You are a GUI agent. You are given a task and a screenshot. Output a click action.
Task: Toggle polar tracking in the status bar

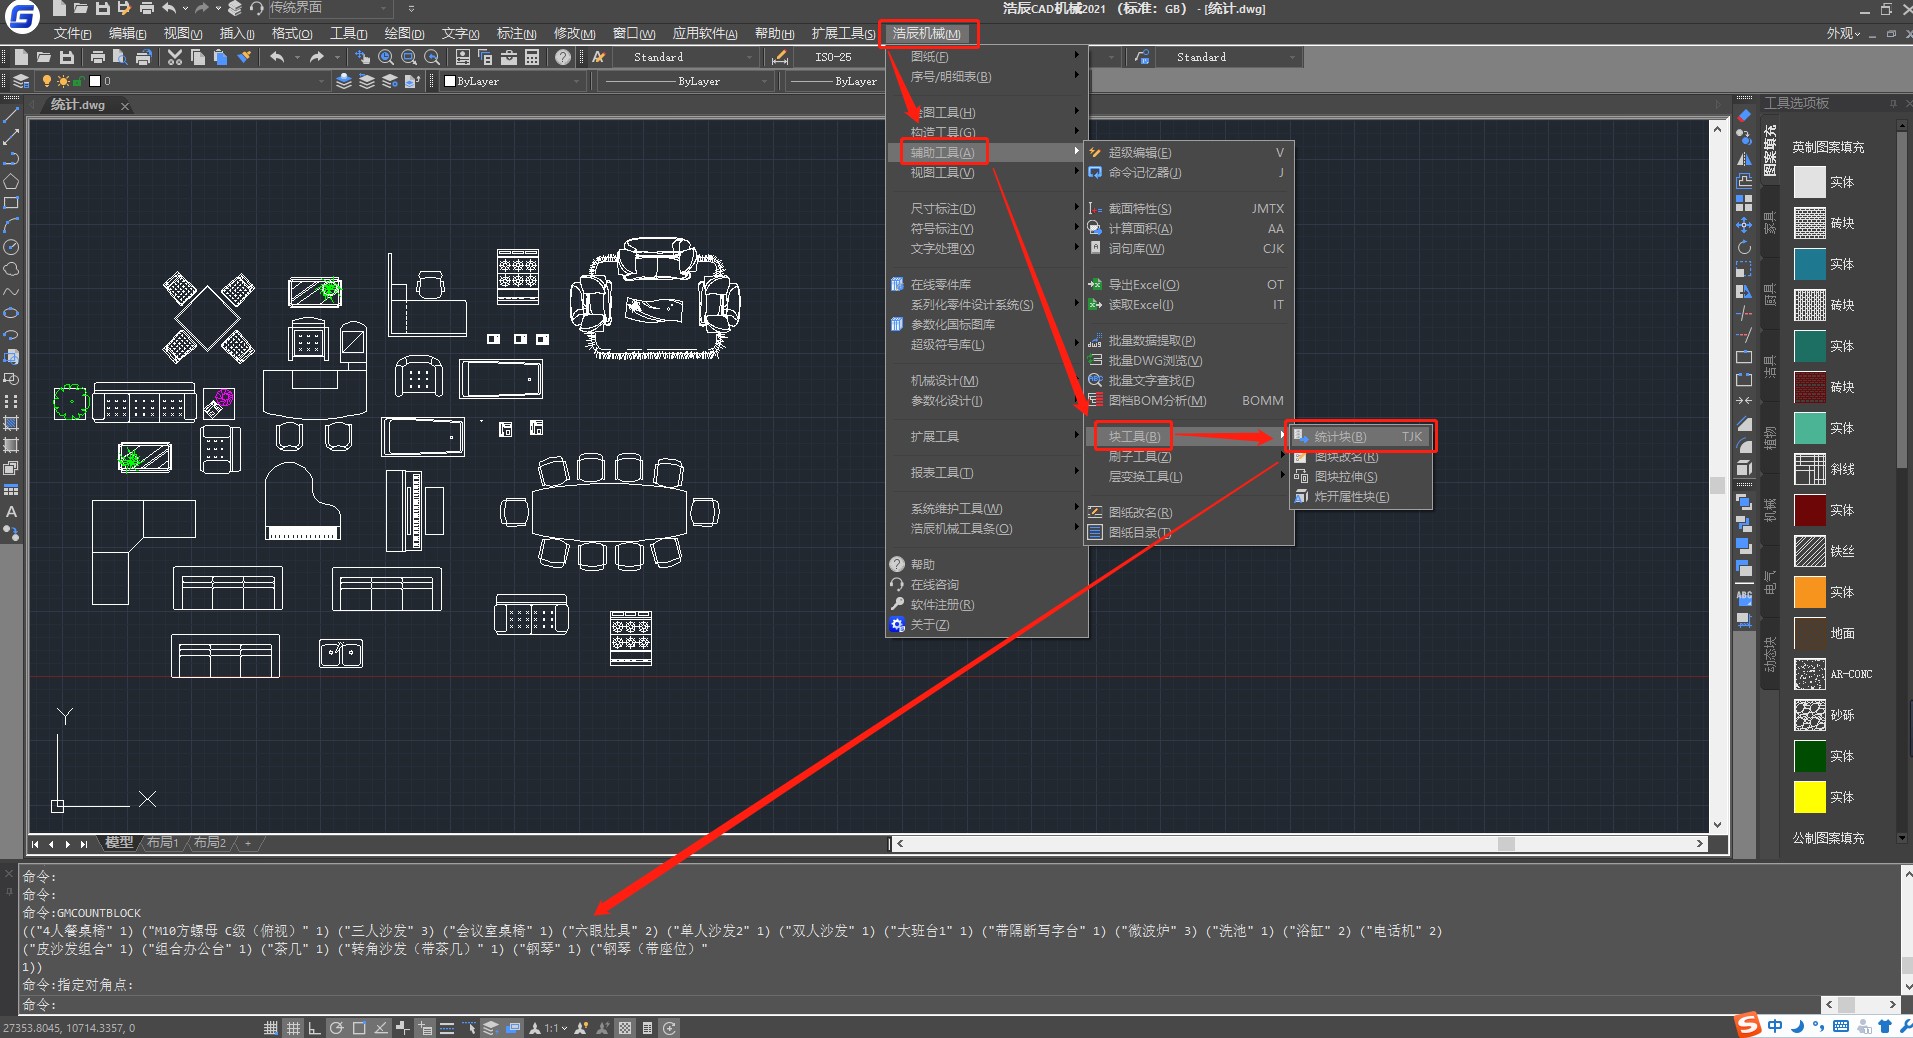coord(337,1028)
